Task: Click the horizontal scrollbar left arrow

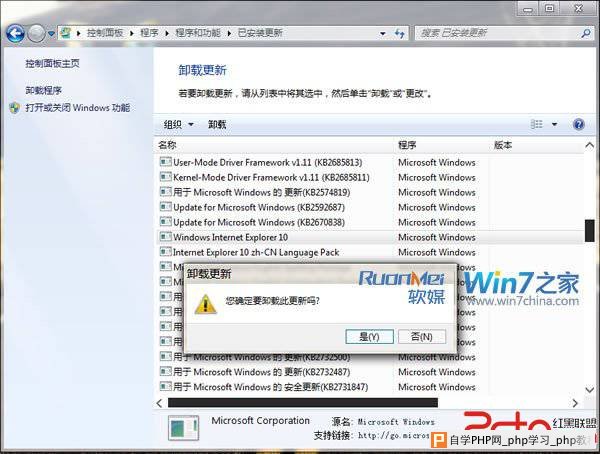Action: tap(160, 403)
